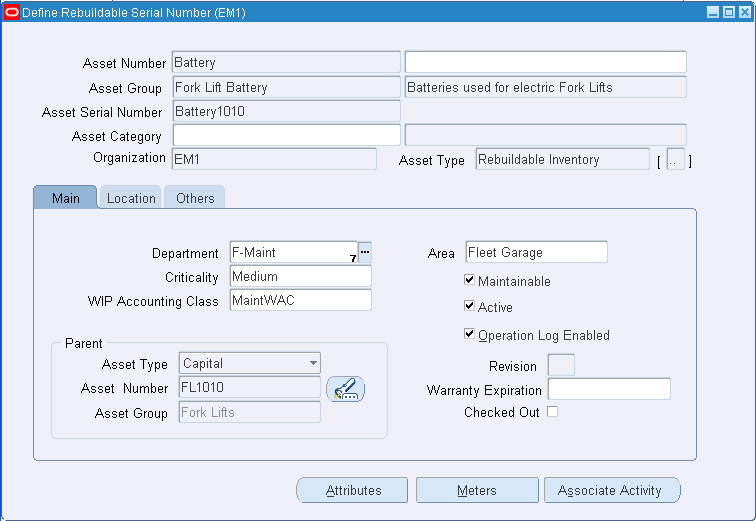Switch to the Main tab
756x521 pixels.
pyautogui.click(x=66, y=198)
